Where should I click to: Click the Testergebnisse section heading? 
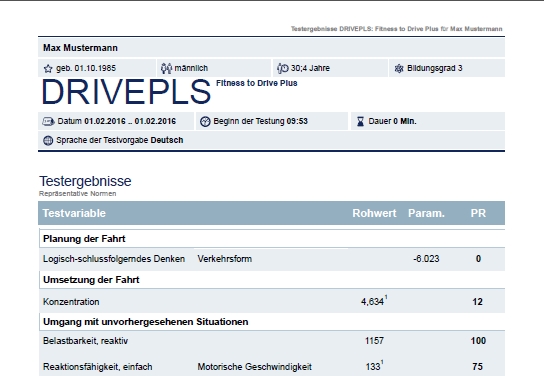[x=85, y=181]
